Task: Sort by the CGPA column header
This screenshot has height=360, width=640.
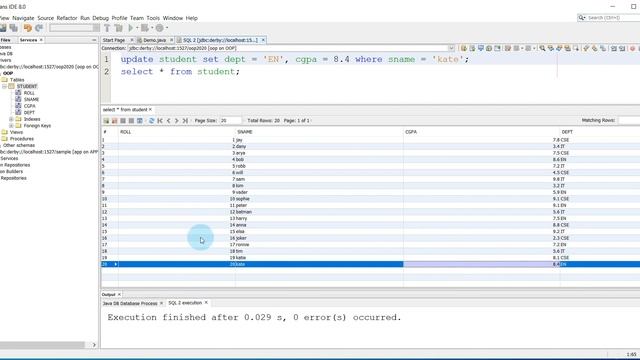Action: click(x=482, y=132)
